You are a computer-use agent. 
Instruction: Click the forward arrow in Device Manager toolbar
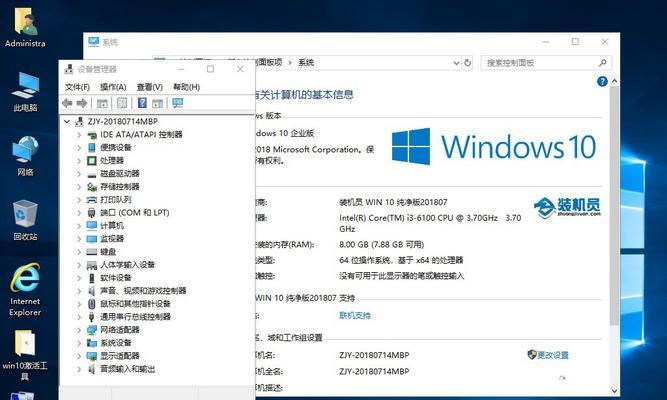[82, 103]
